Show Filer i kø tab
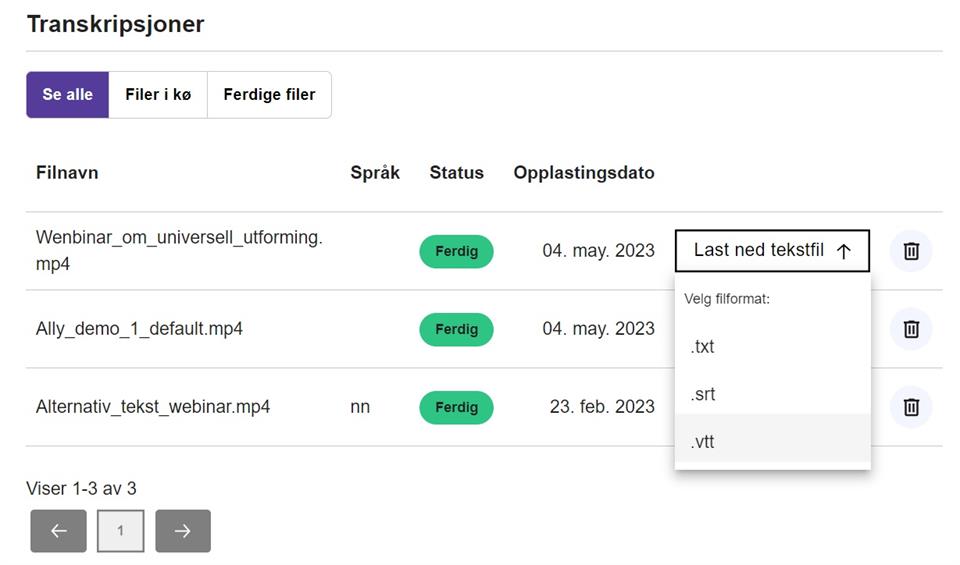 pos(158,95)
